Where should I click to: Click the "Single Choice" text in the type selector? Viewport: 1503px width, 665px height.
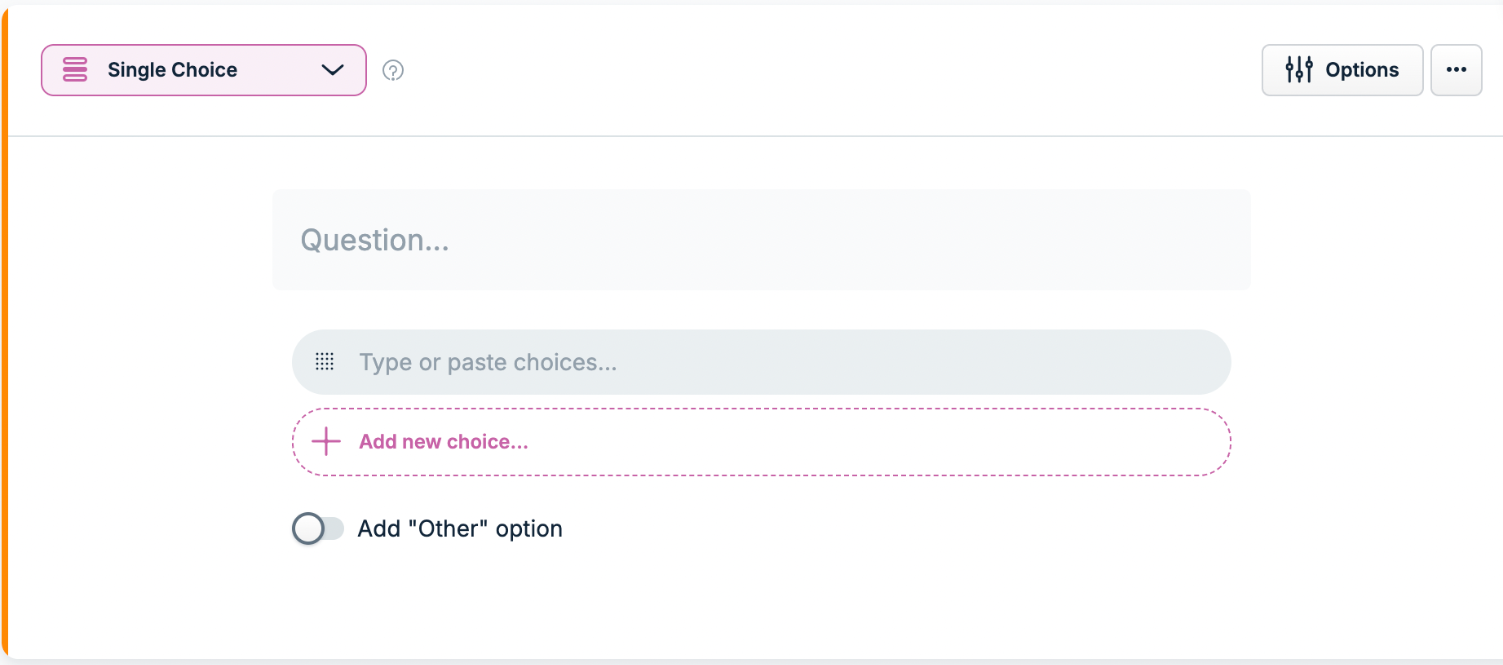[x=173, y=70]
